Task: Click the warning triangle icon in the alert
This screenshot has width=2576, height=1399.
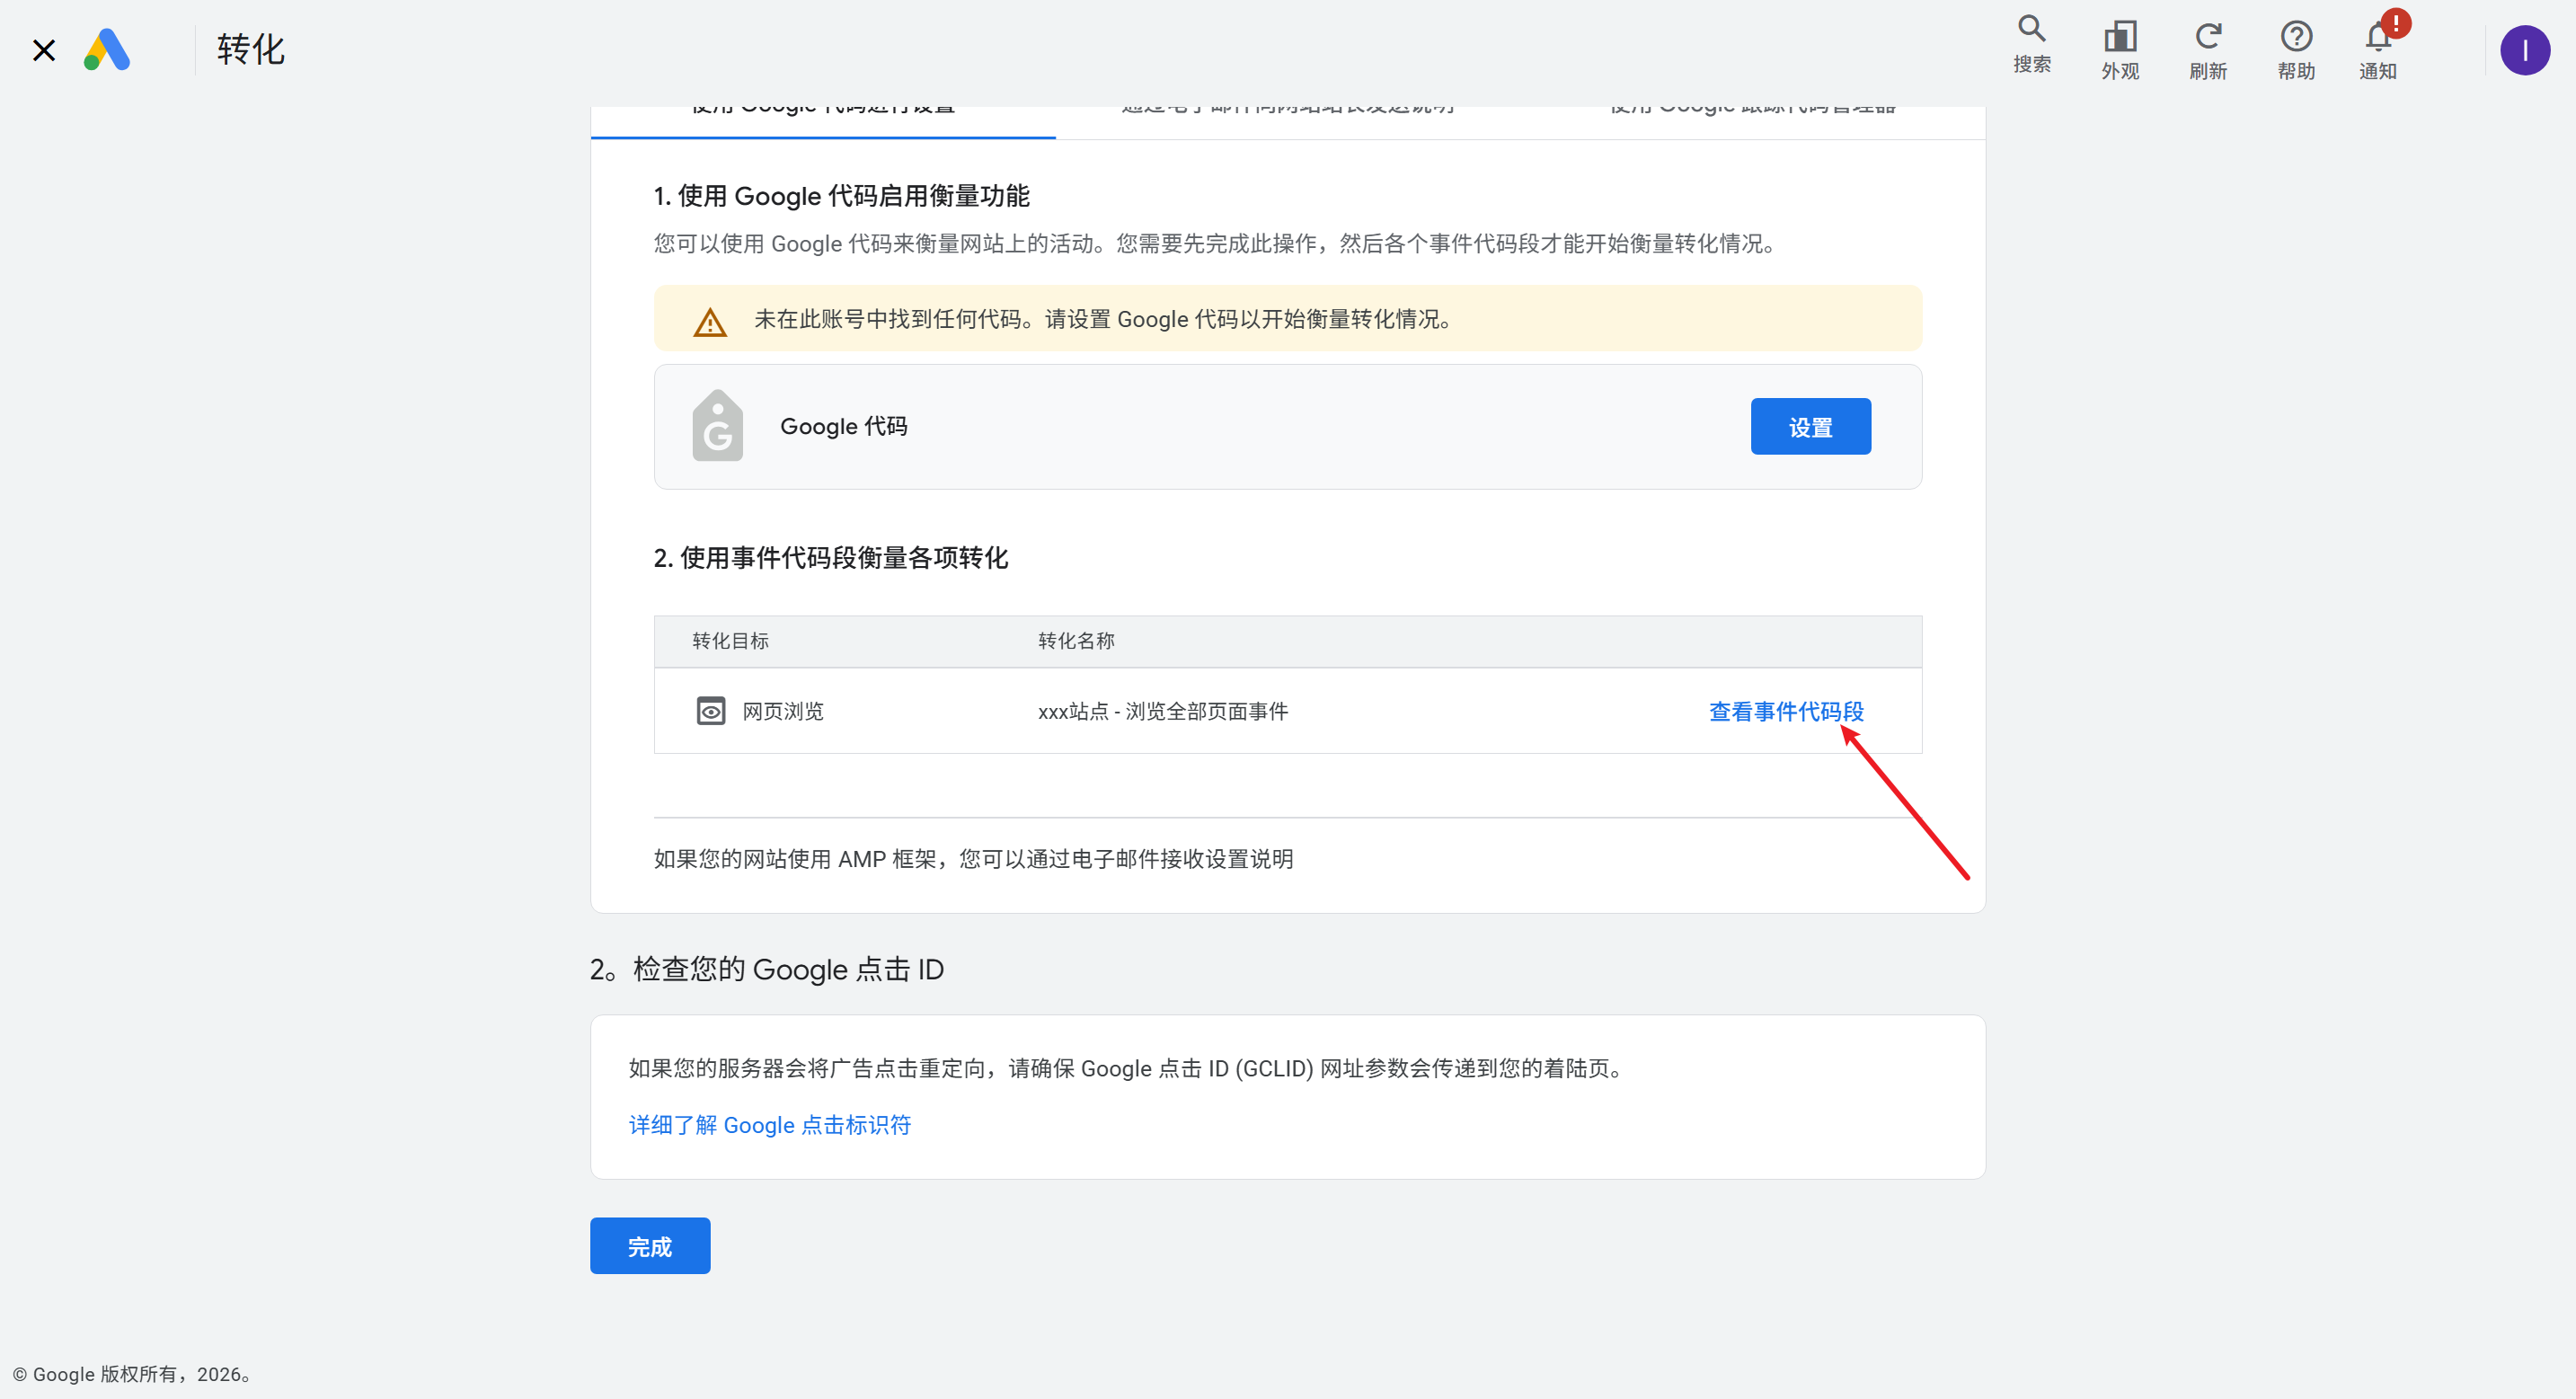Action: (710, 321)
